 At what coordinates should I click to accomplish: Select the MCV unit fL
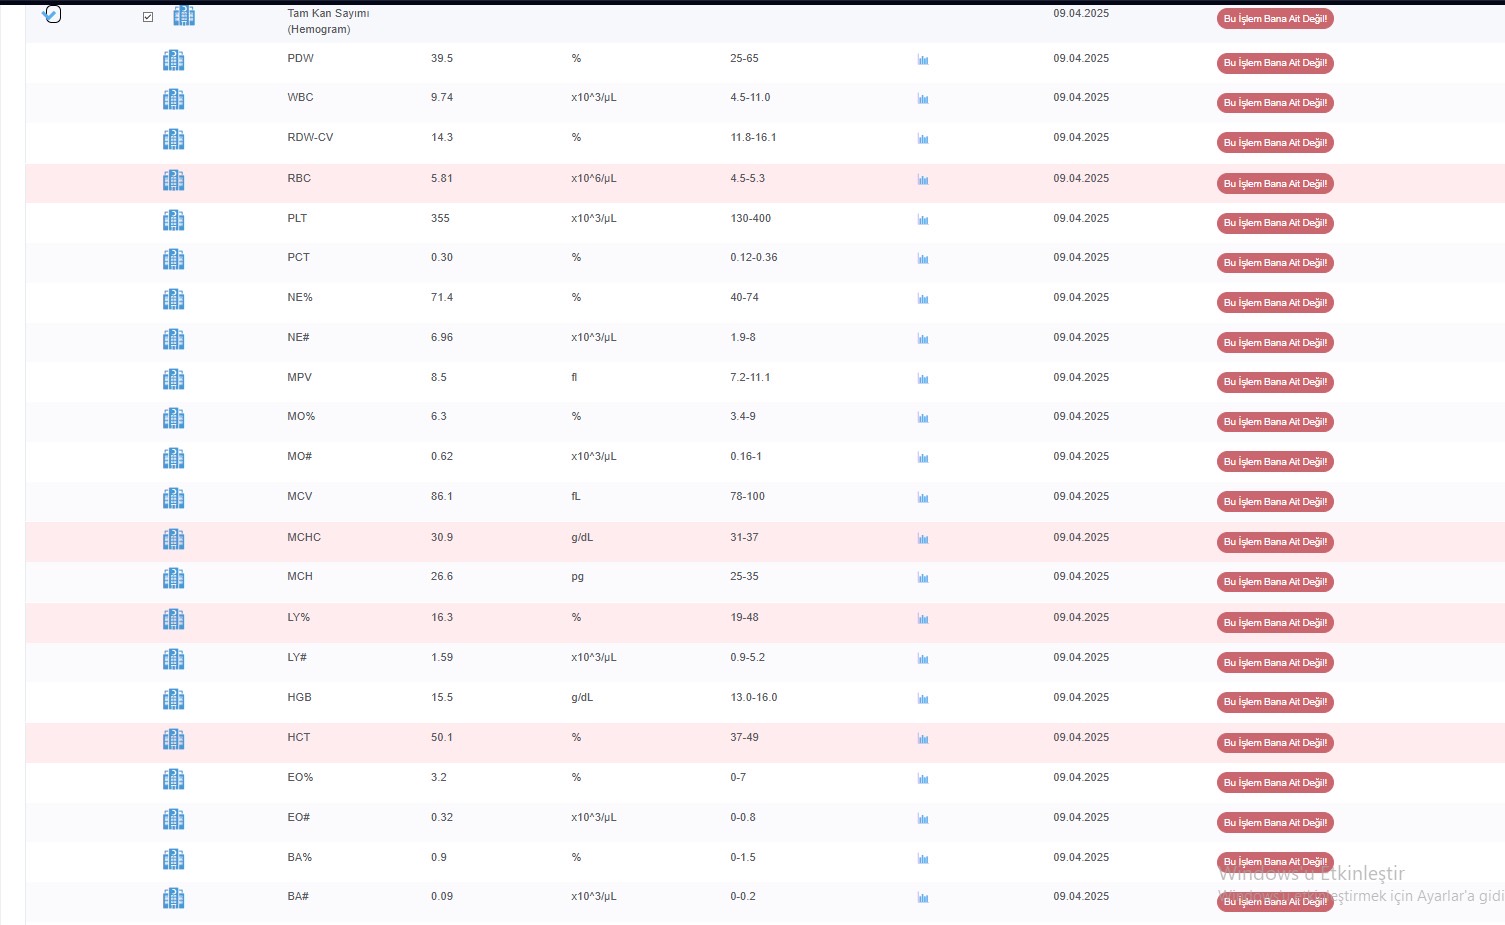pos(576,496)
